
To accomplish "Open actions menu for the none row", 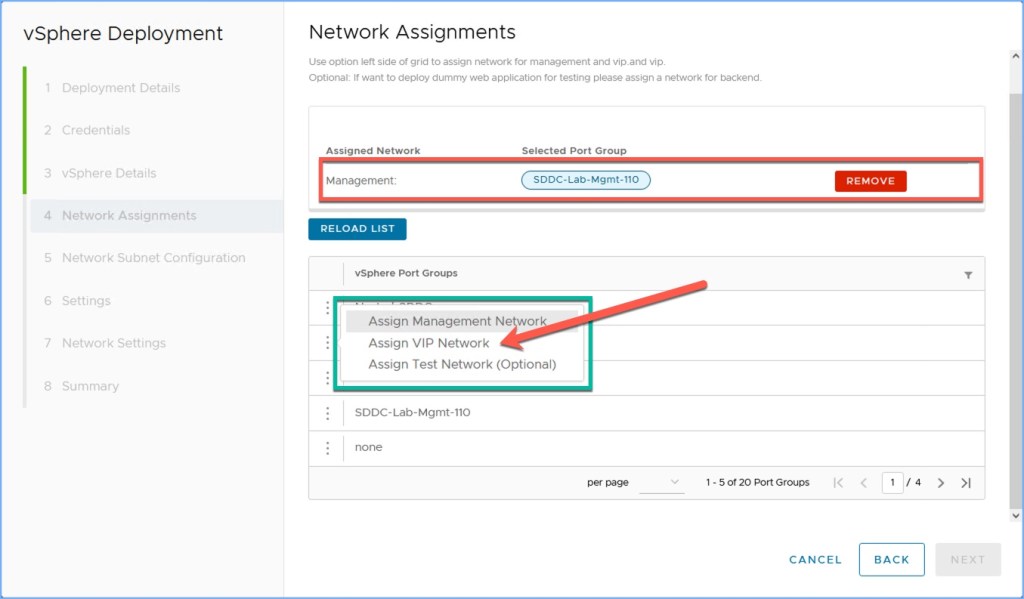I will 327,448.
